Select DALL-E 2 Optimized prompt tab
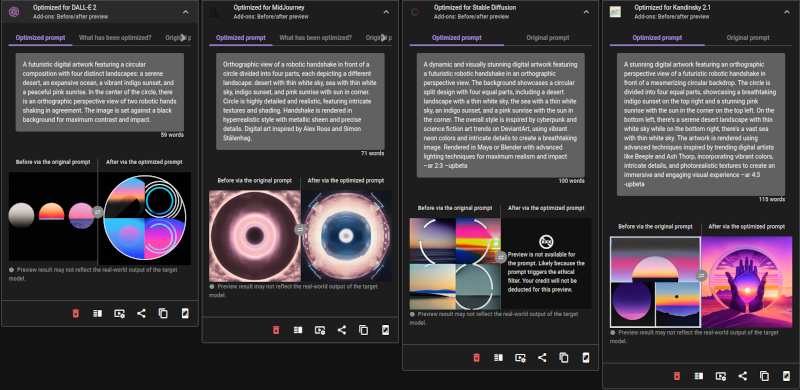 (x=40, y=38)
